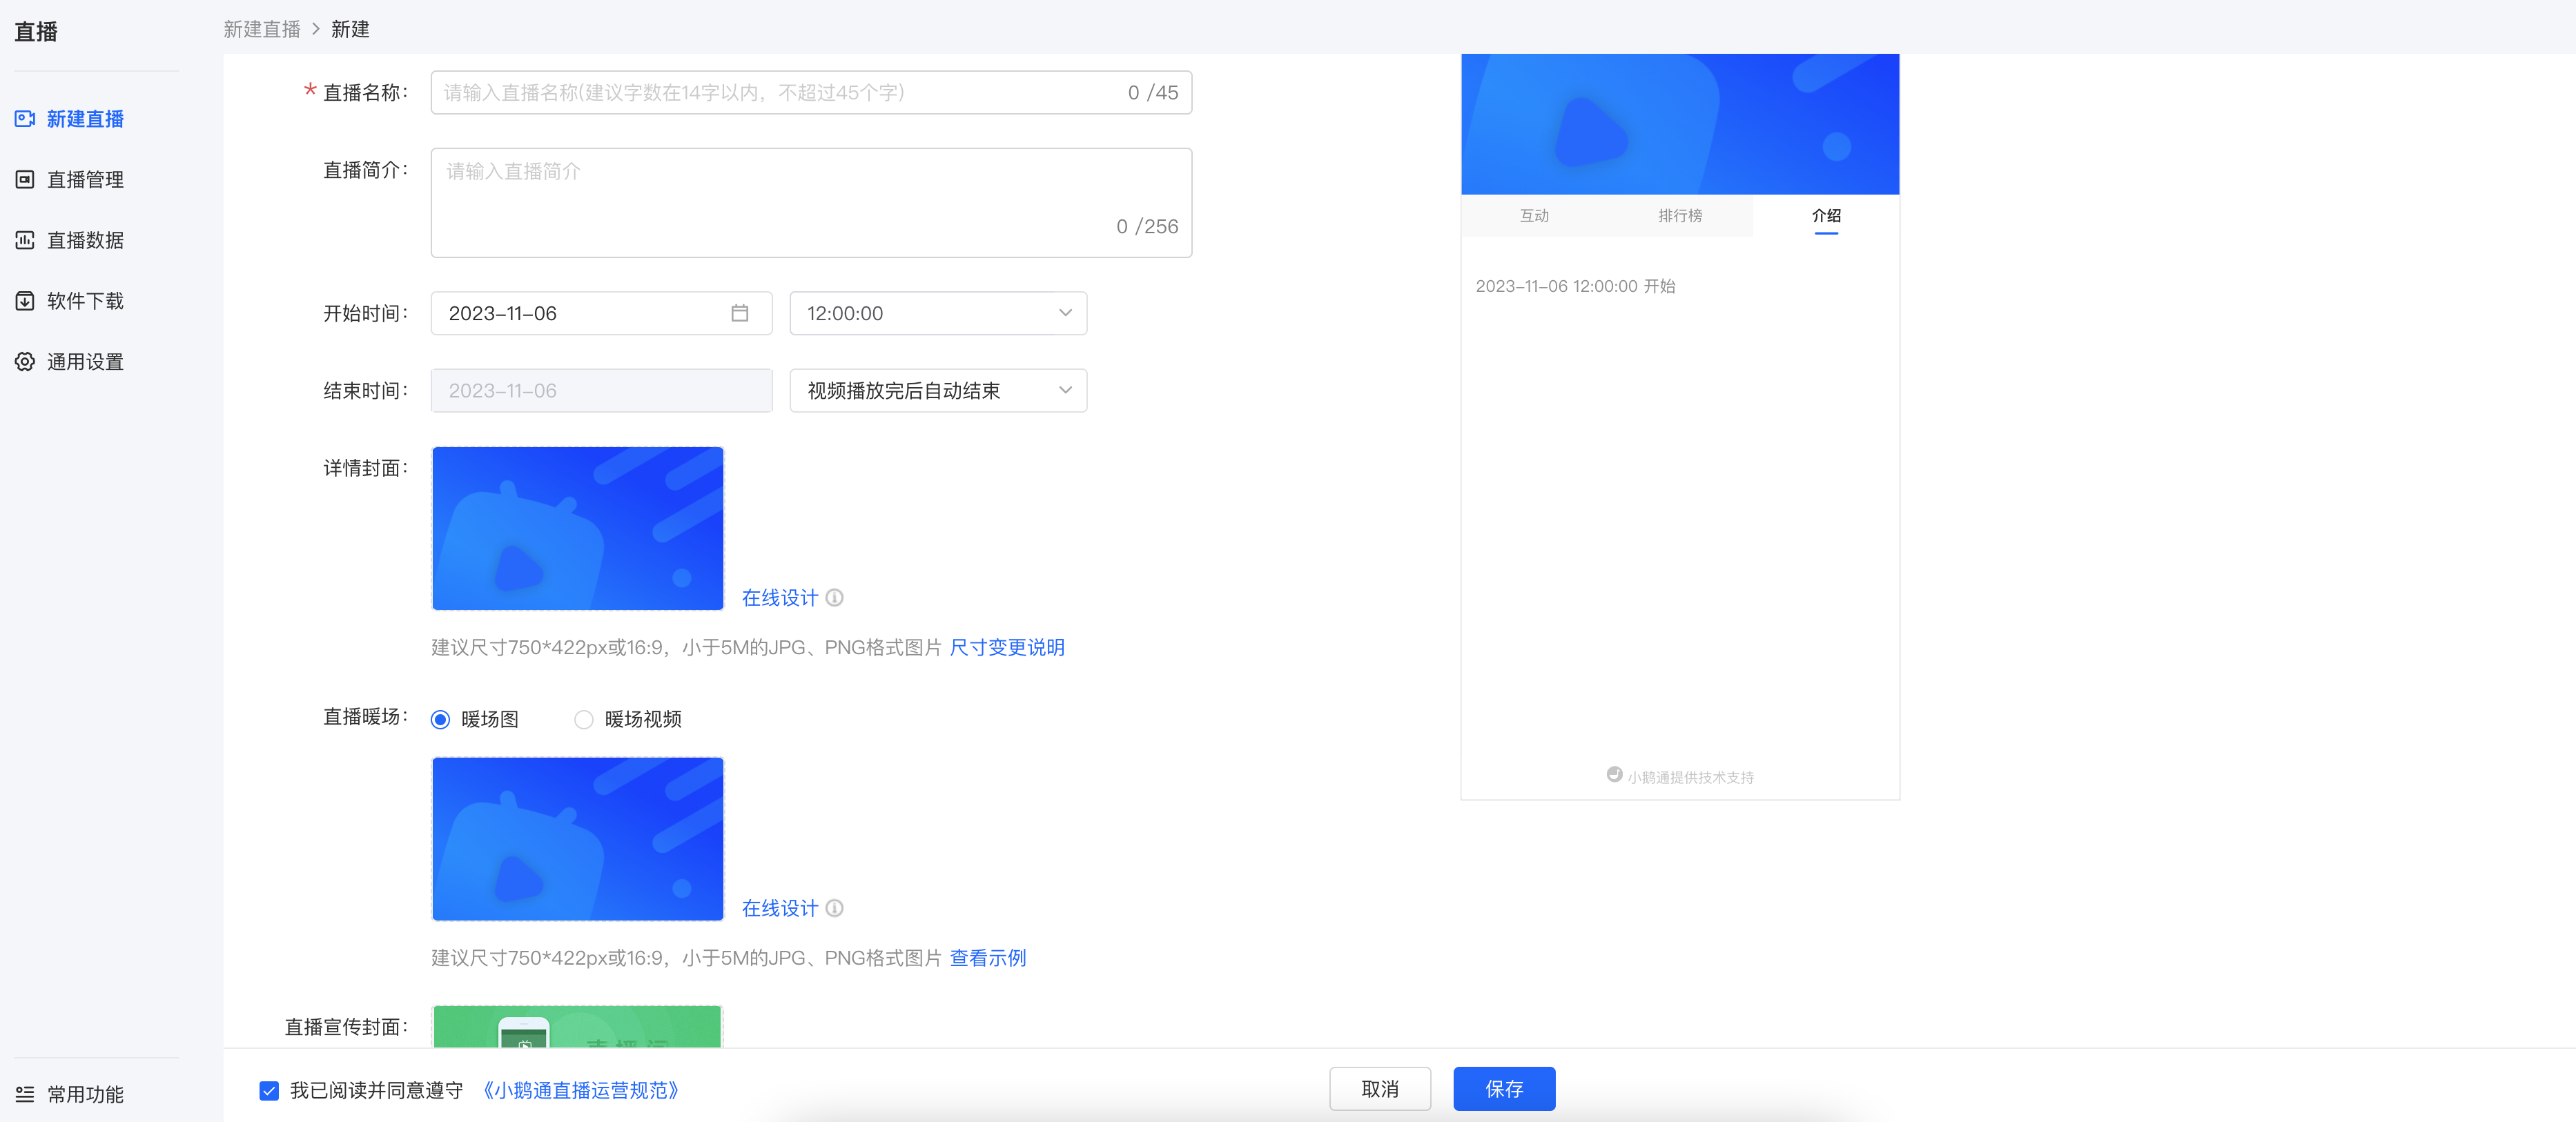This screenshot has width=2576, height=1122.
Task: Click the 小鹅通提供技术支持 footer text
Action: [1690, 777]
